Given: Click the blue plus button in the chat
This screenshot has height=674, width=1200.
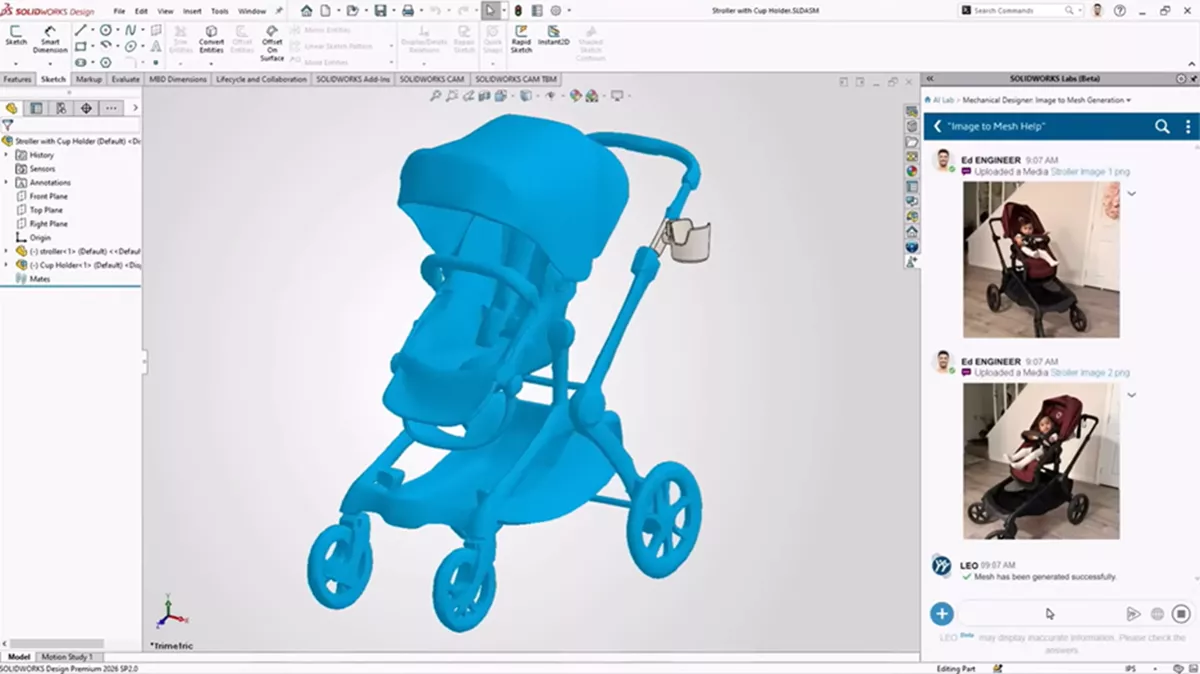Looking at the screenshot, I should [x=941, y=613].
